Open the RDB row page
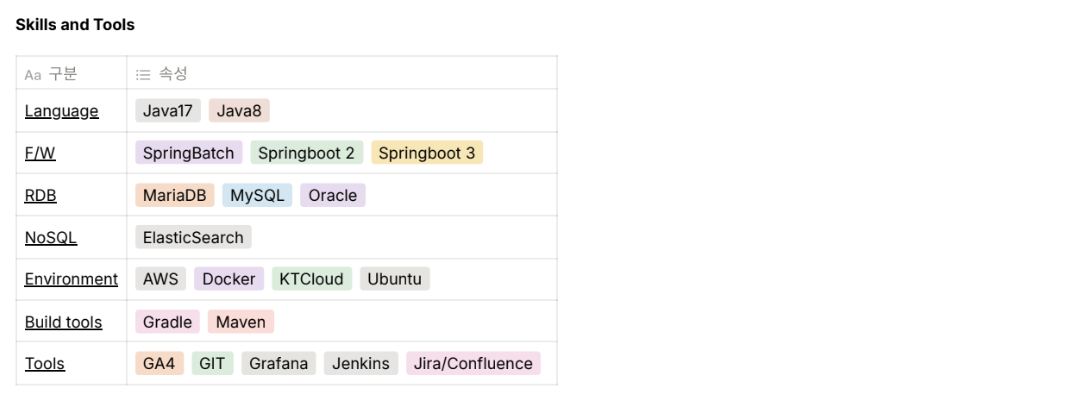 tap(40, 196)
